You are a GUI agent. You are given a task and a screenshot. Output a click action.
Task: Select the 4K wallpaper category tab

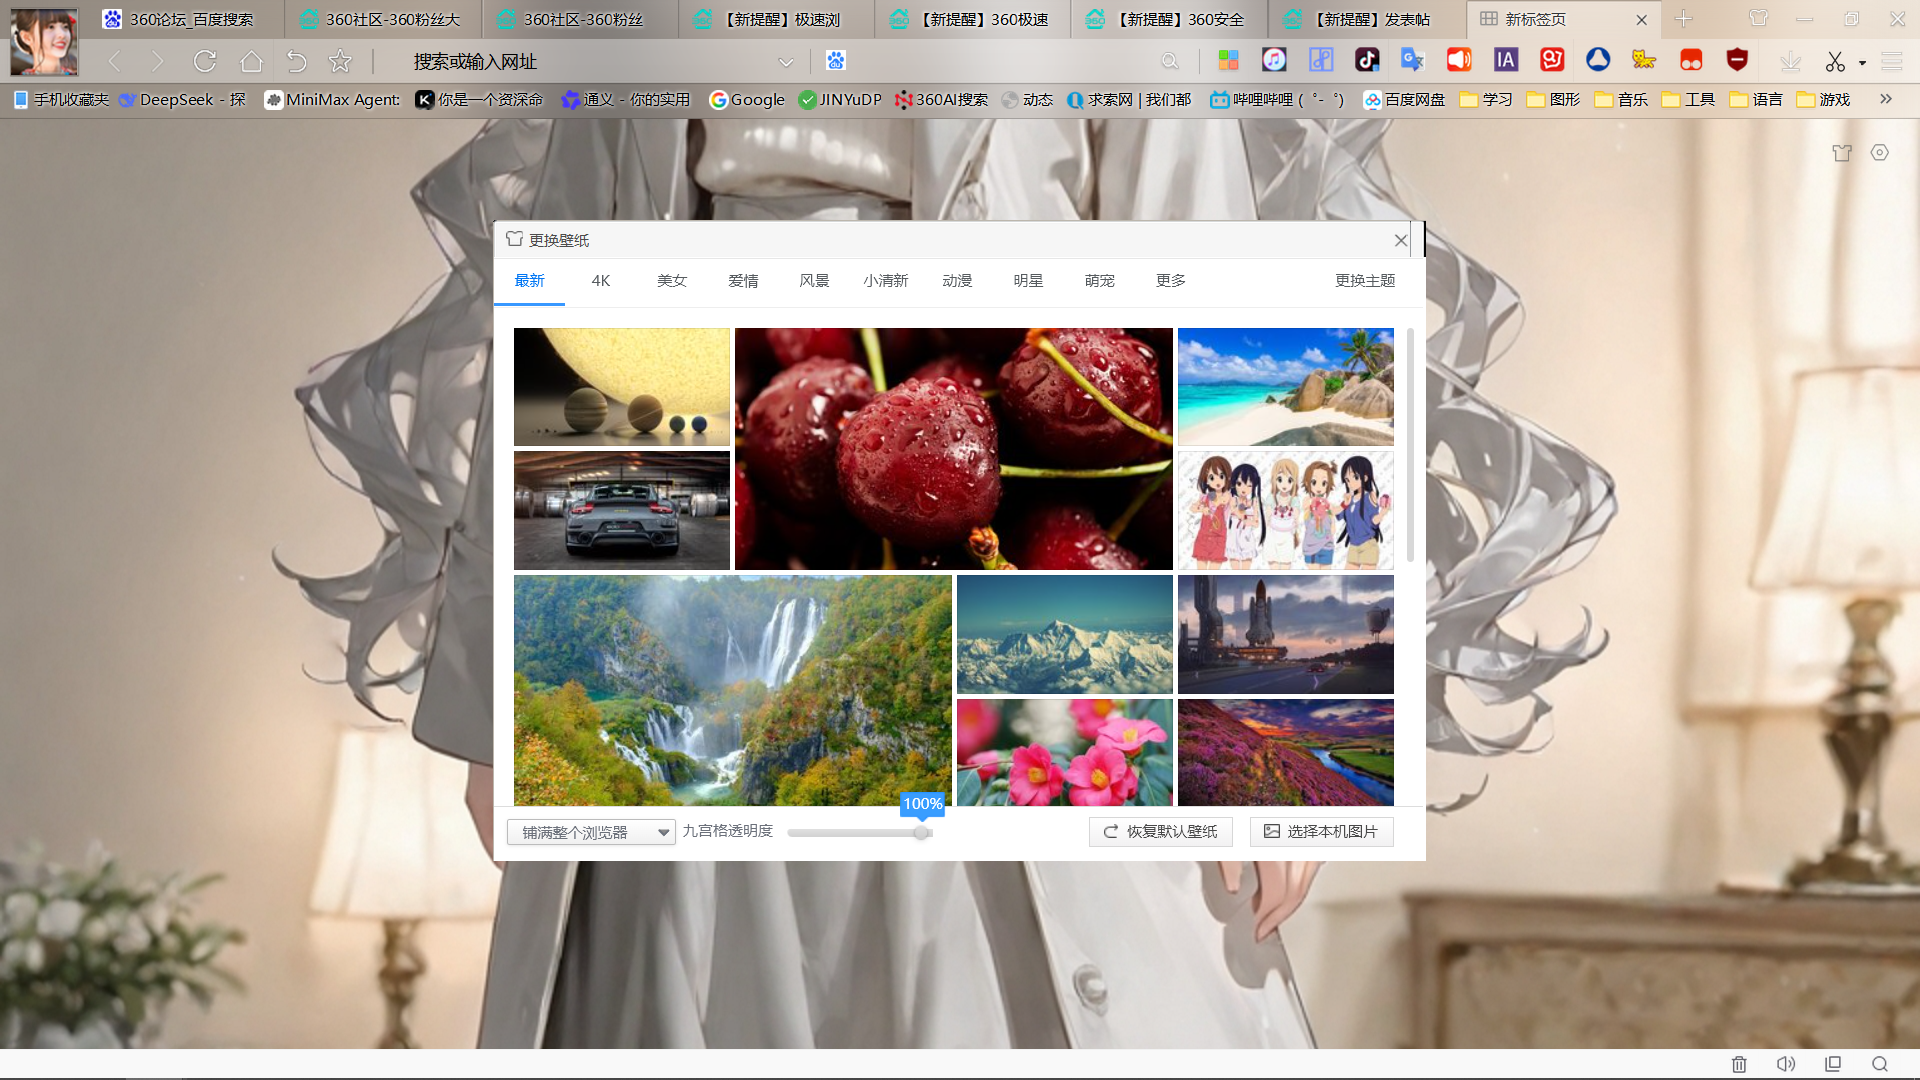[x=600, y=281]
